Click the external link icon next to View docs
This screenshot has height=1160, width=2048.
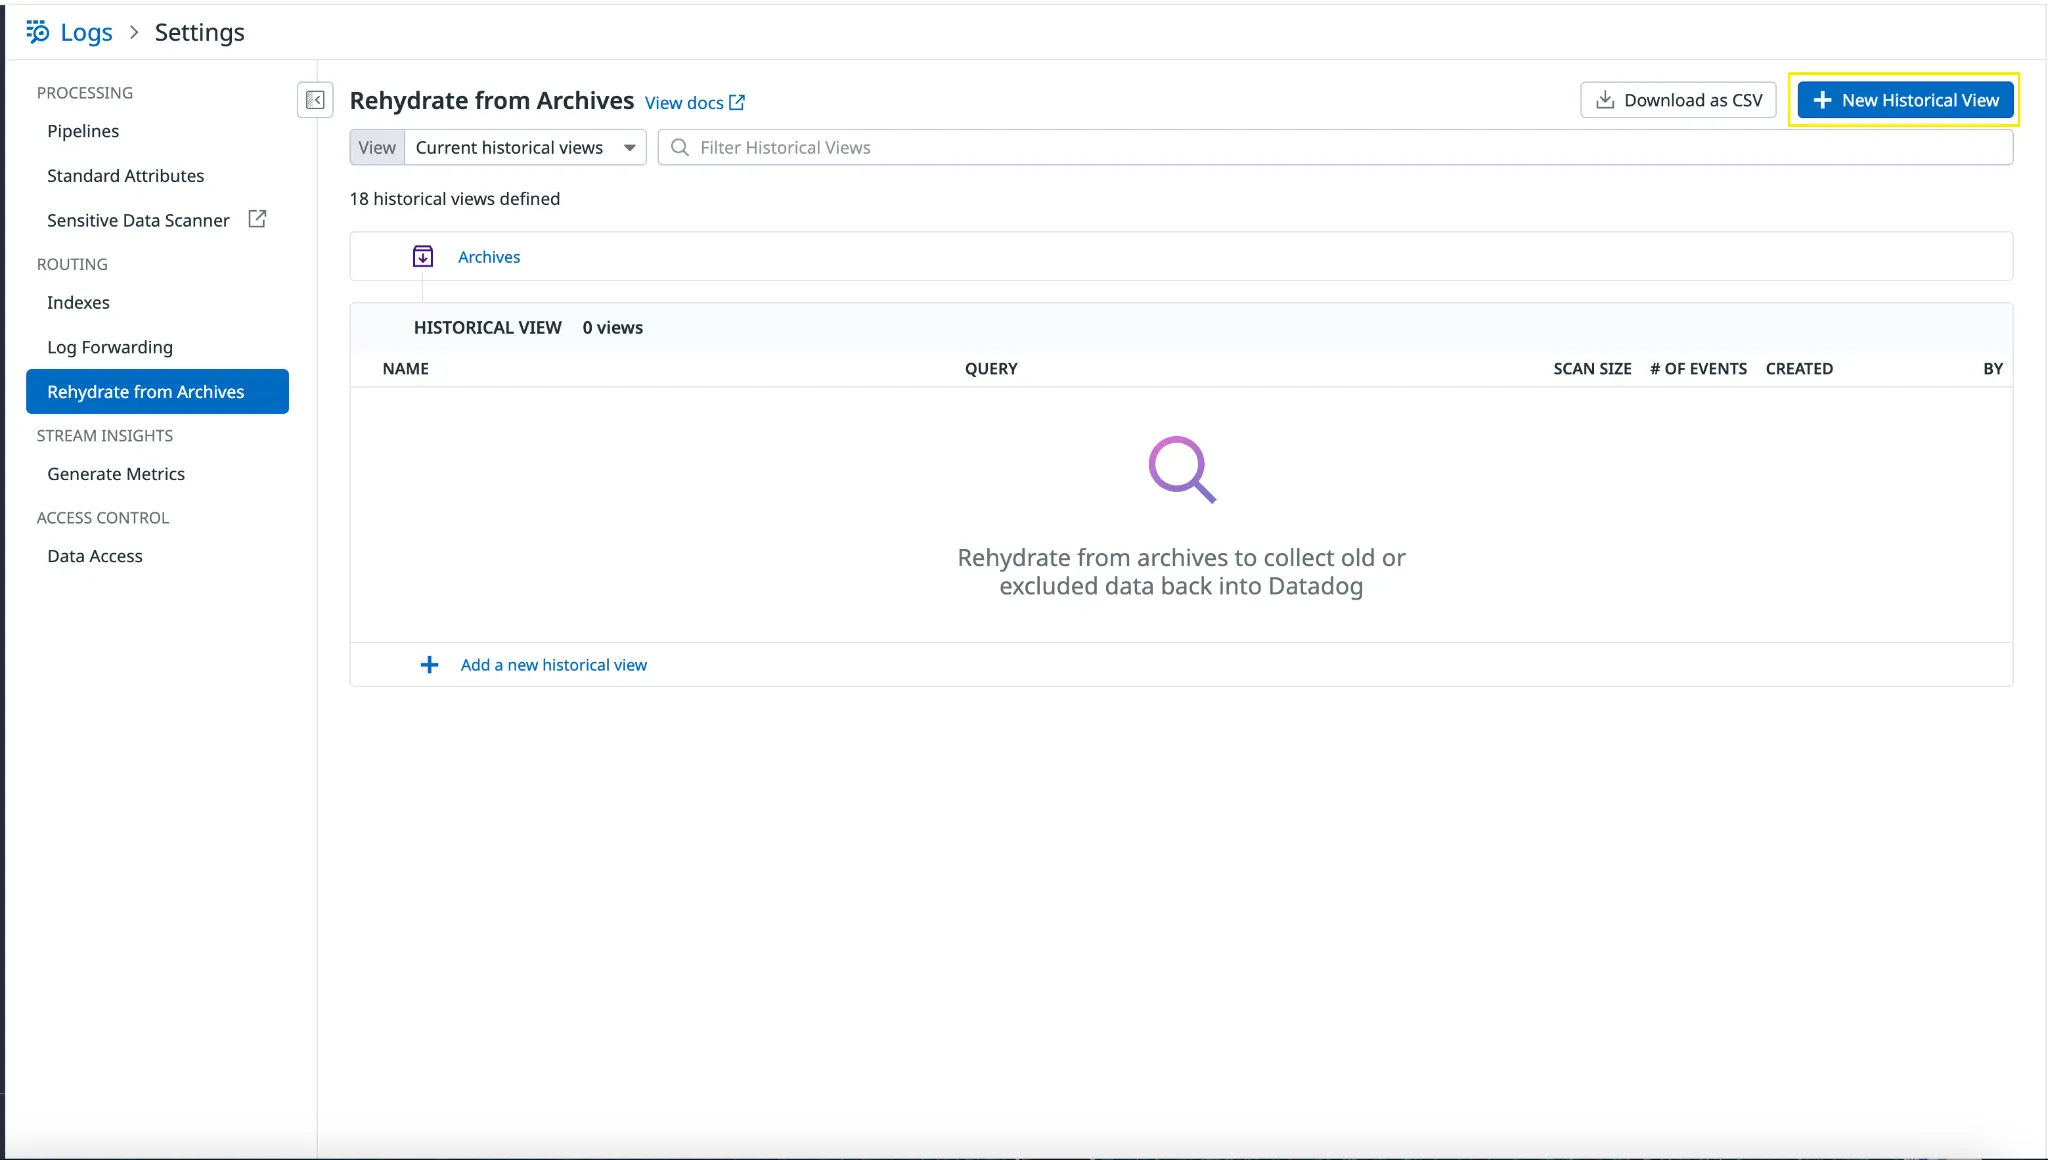pyautogui.click(x=737, y=102)
